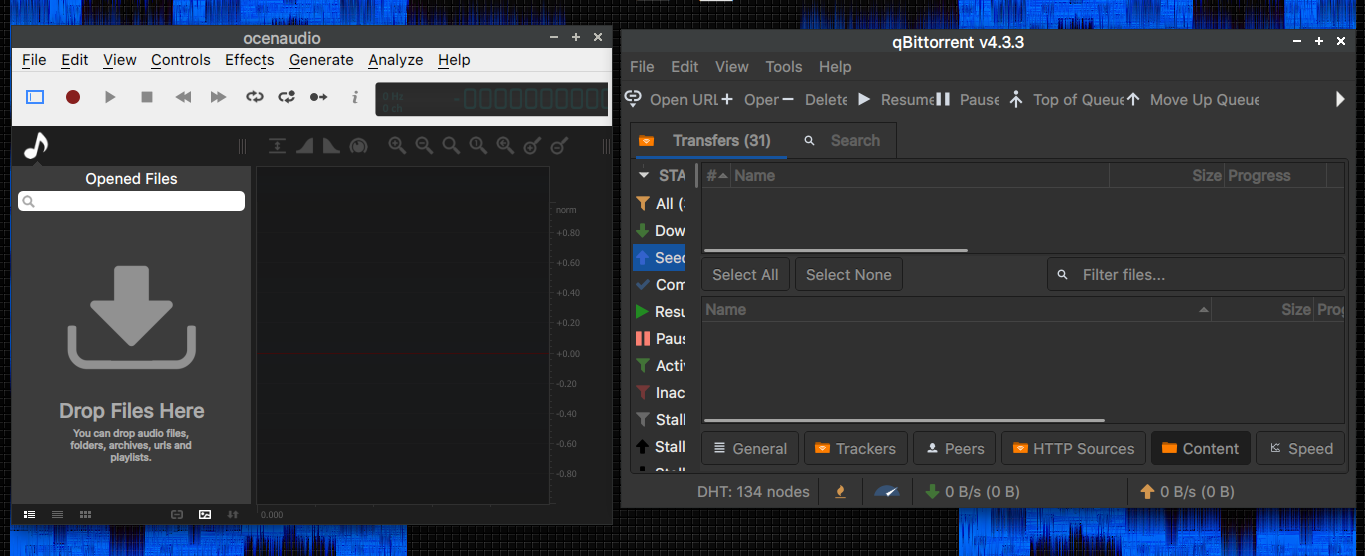Click the Play button in ocenaudio toolbar
The width and height of the screenshot is (1365, 556).
[110, 97]
